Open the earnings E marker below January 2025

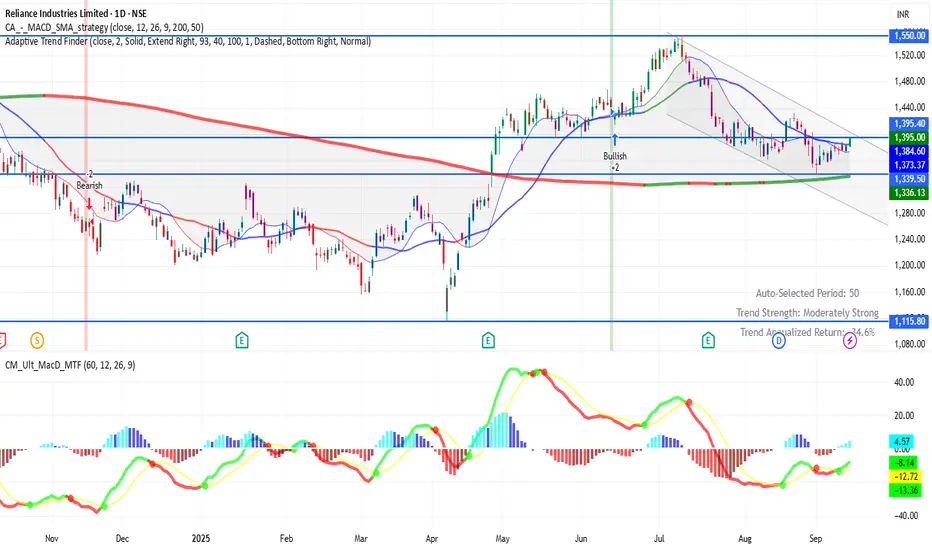click(x=241, y=340)
